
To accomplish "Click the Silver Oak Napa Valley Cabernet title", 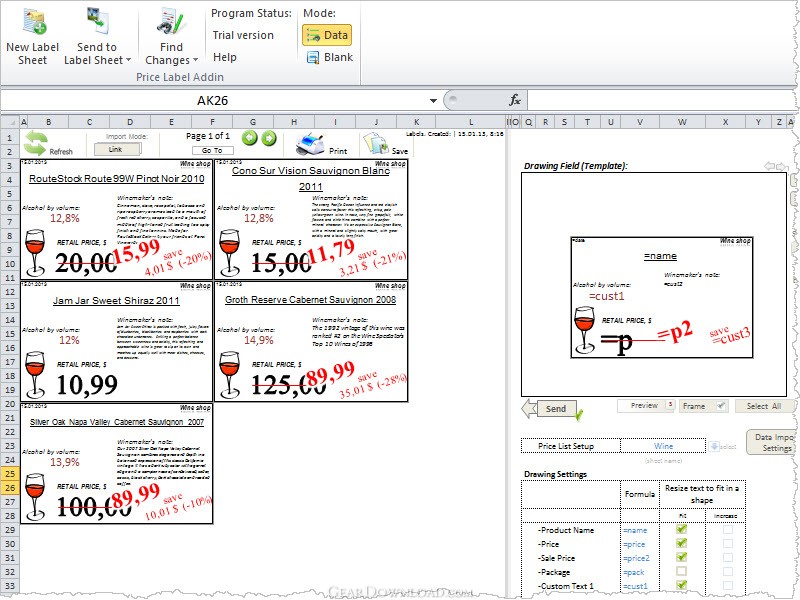I will 117,422.
